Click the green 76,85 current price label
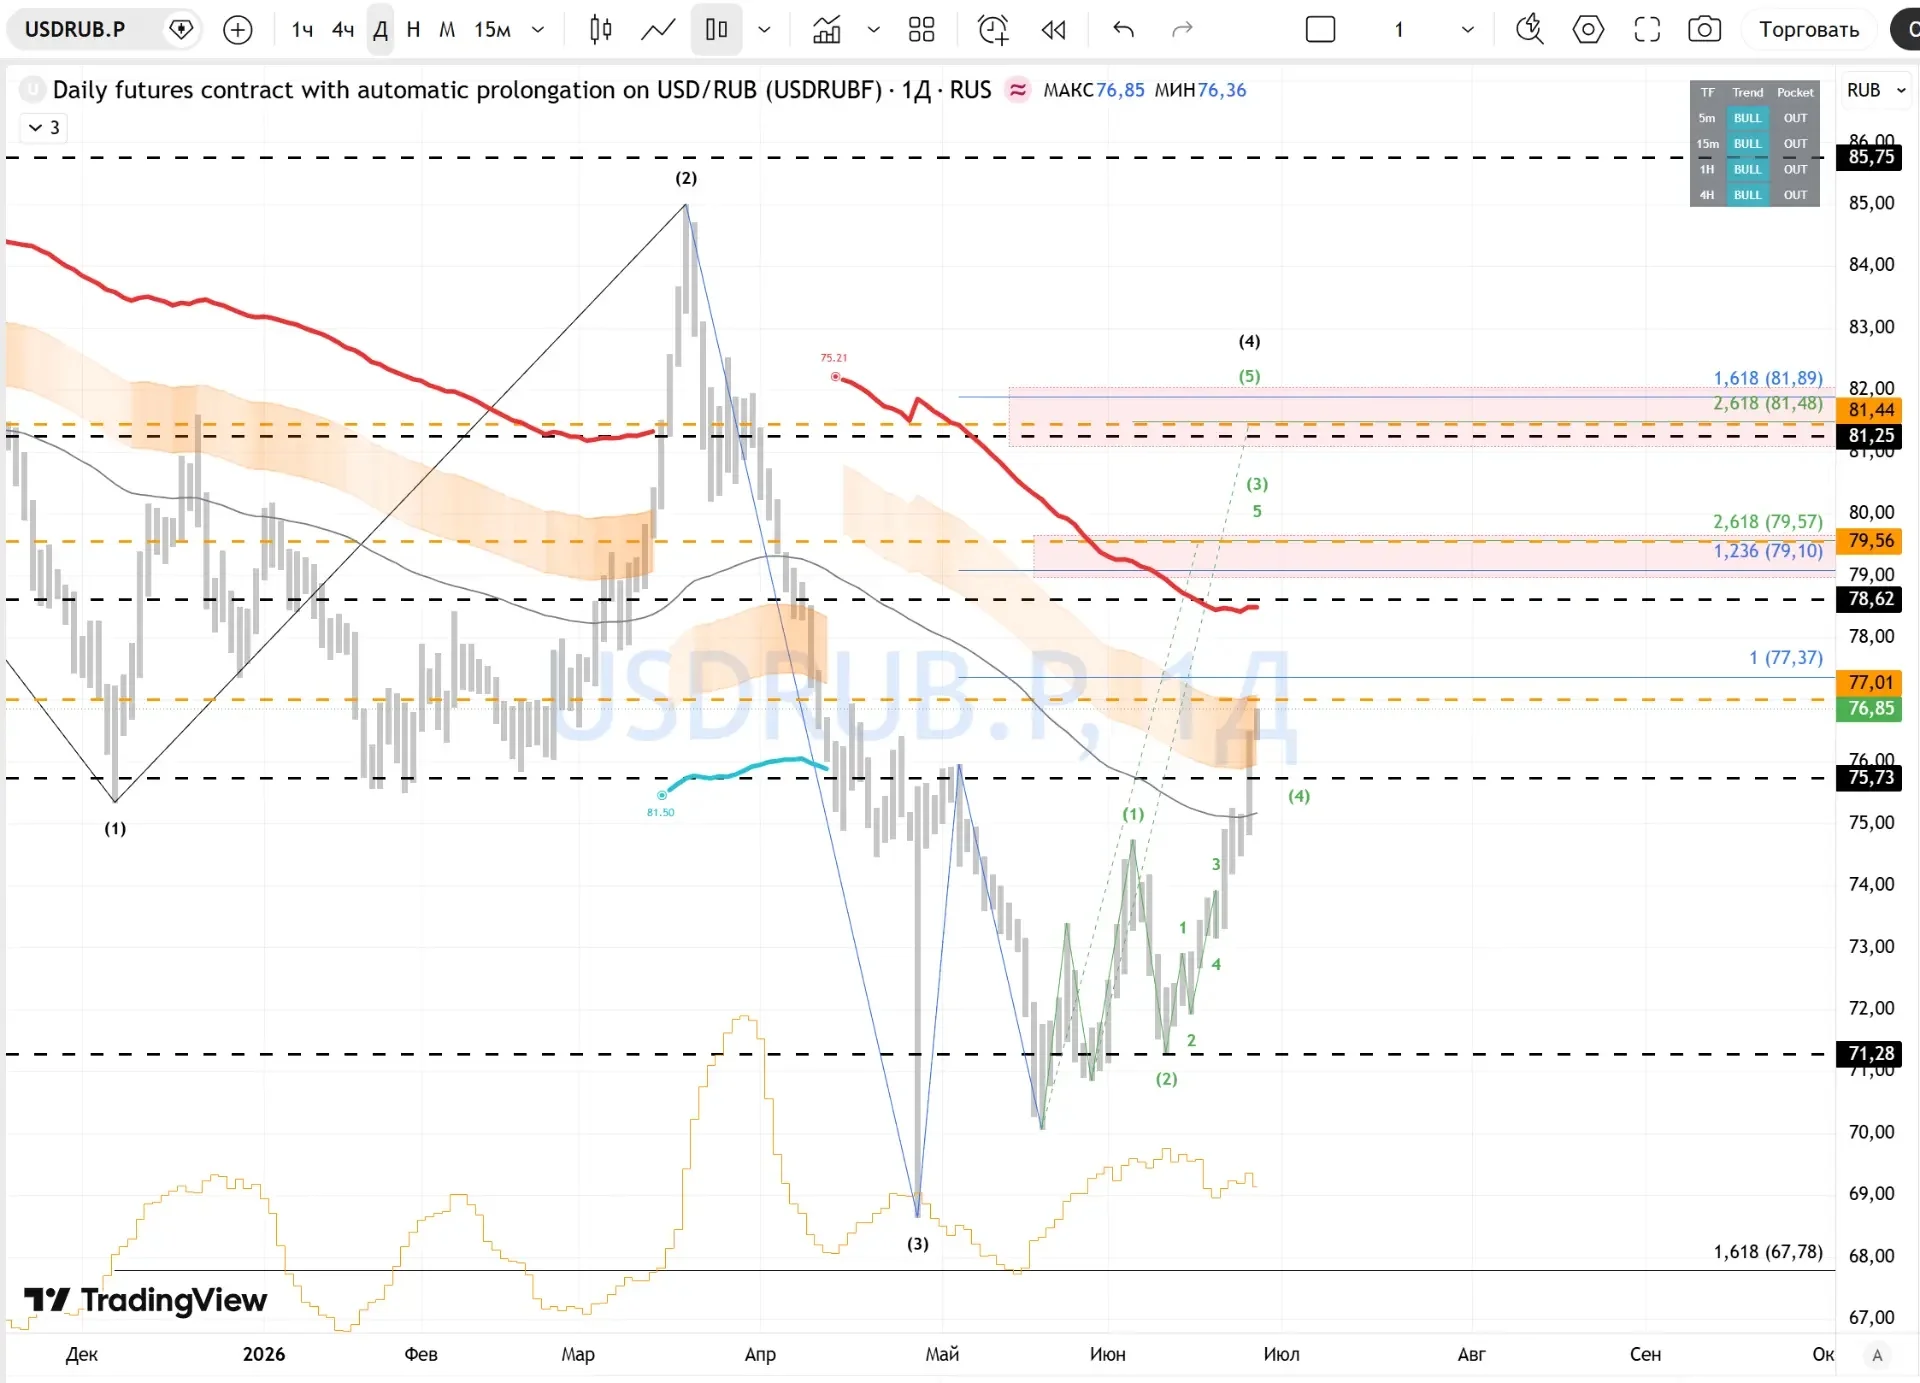Image resolution: width=1920 pixels, height=1383 pixels. pos(1871,708)
